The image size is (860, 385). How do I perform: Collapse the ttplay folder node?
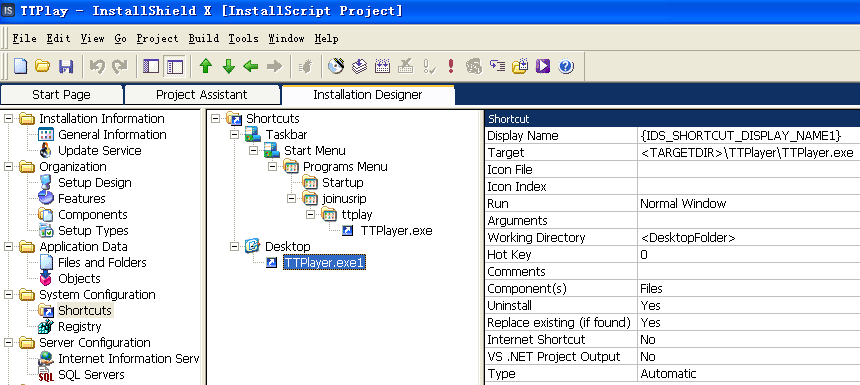(x=311, y=214)
